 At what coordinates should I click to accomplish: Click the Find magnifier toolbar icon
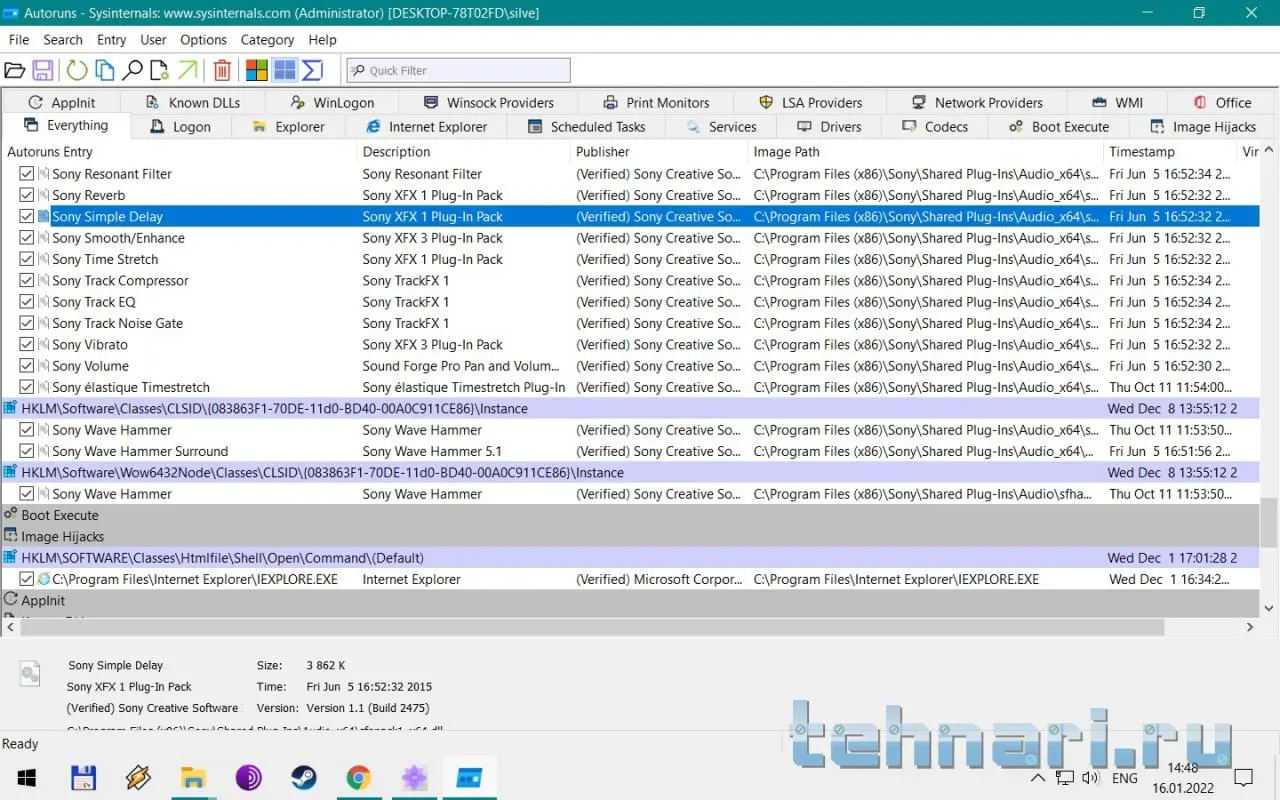coord(132,70)
